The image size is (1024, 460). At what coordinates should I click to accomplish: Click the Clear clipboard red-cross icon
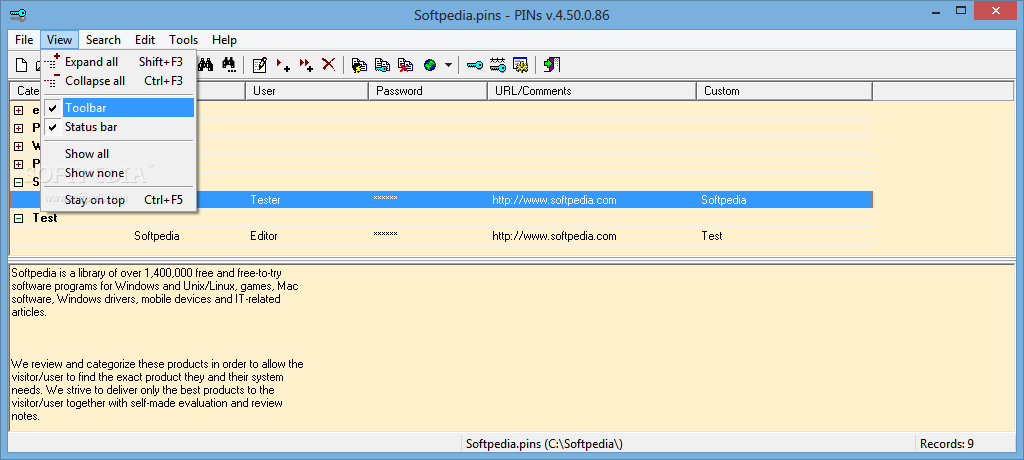pos(406,65)
